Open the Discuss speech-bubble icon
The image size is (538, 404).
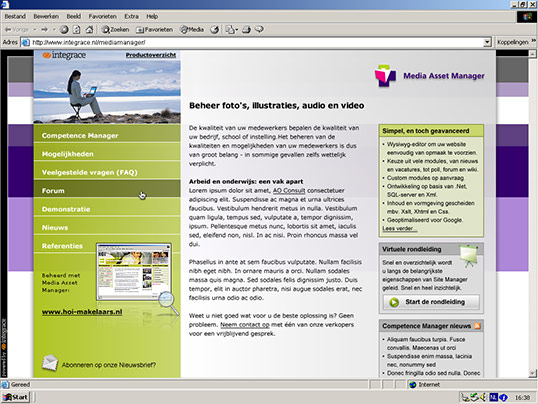click(x=259, y=29)
